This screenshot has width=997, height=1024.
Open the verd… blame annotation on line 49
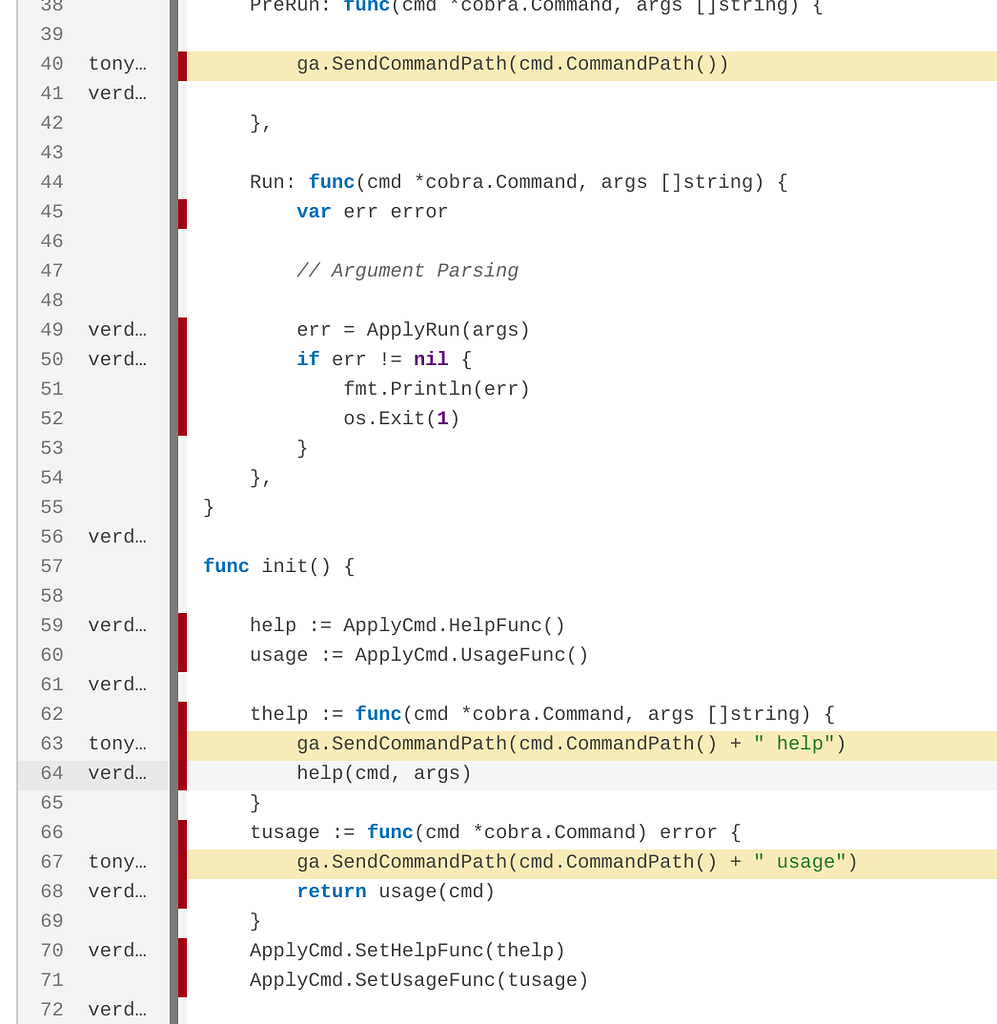pos(117,329)
